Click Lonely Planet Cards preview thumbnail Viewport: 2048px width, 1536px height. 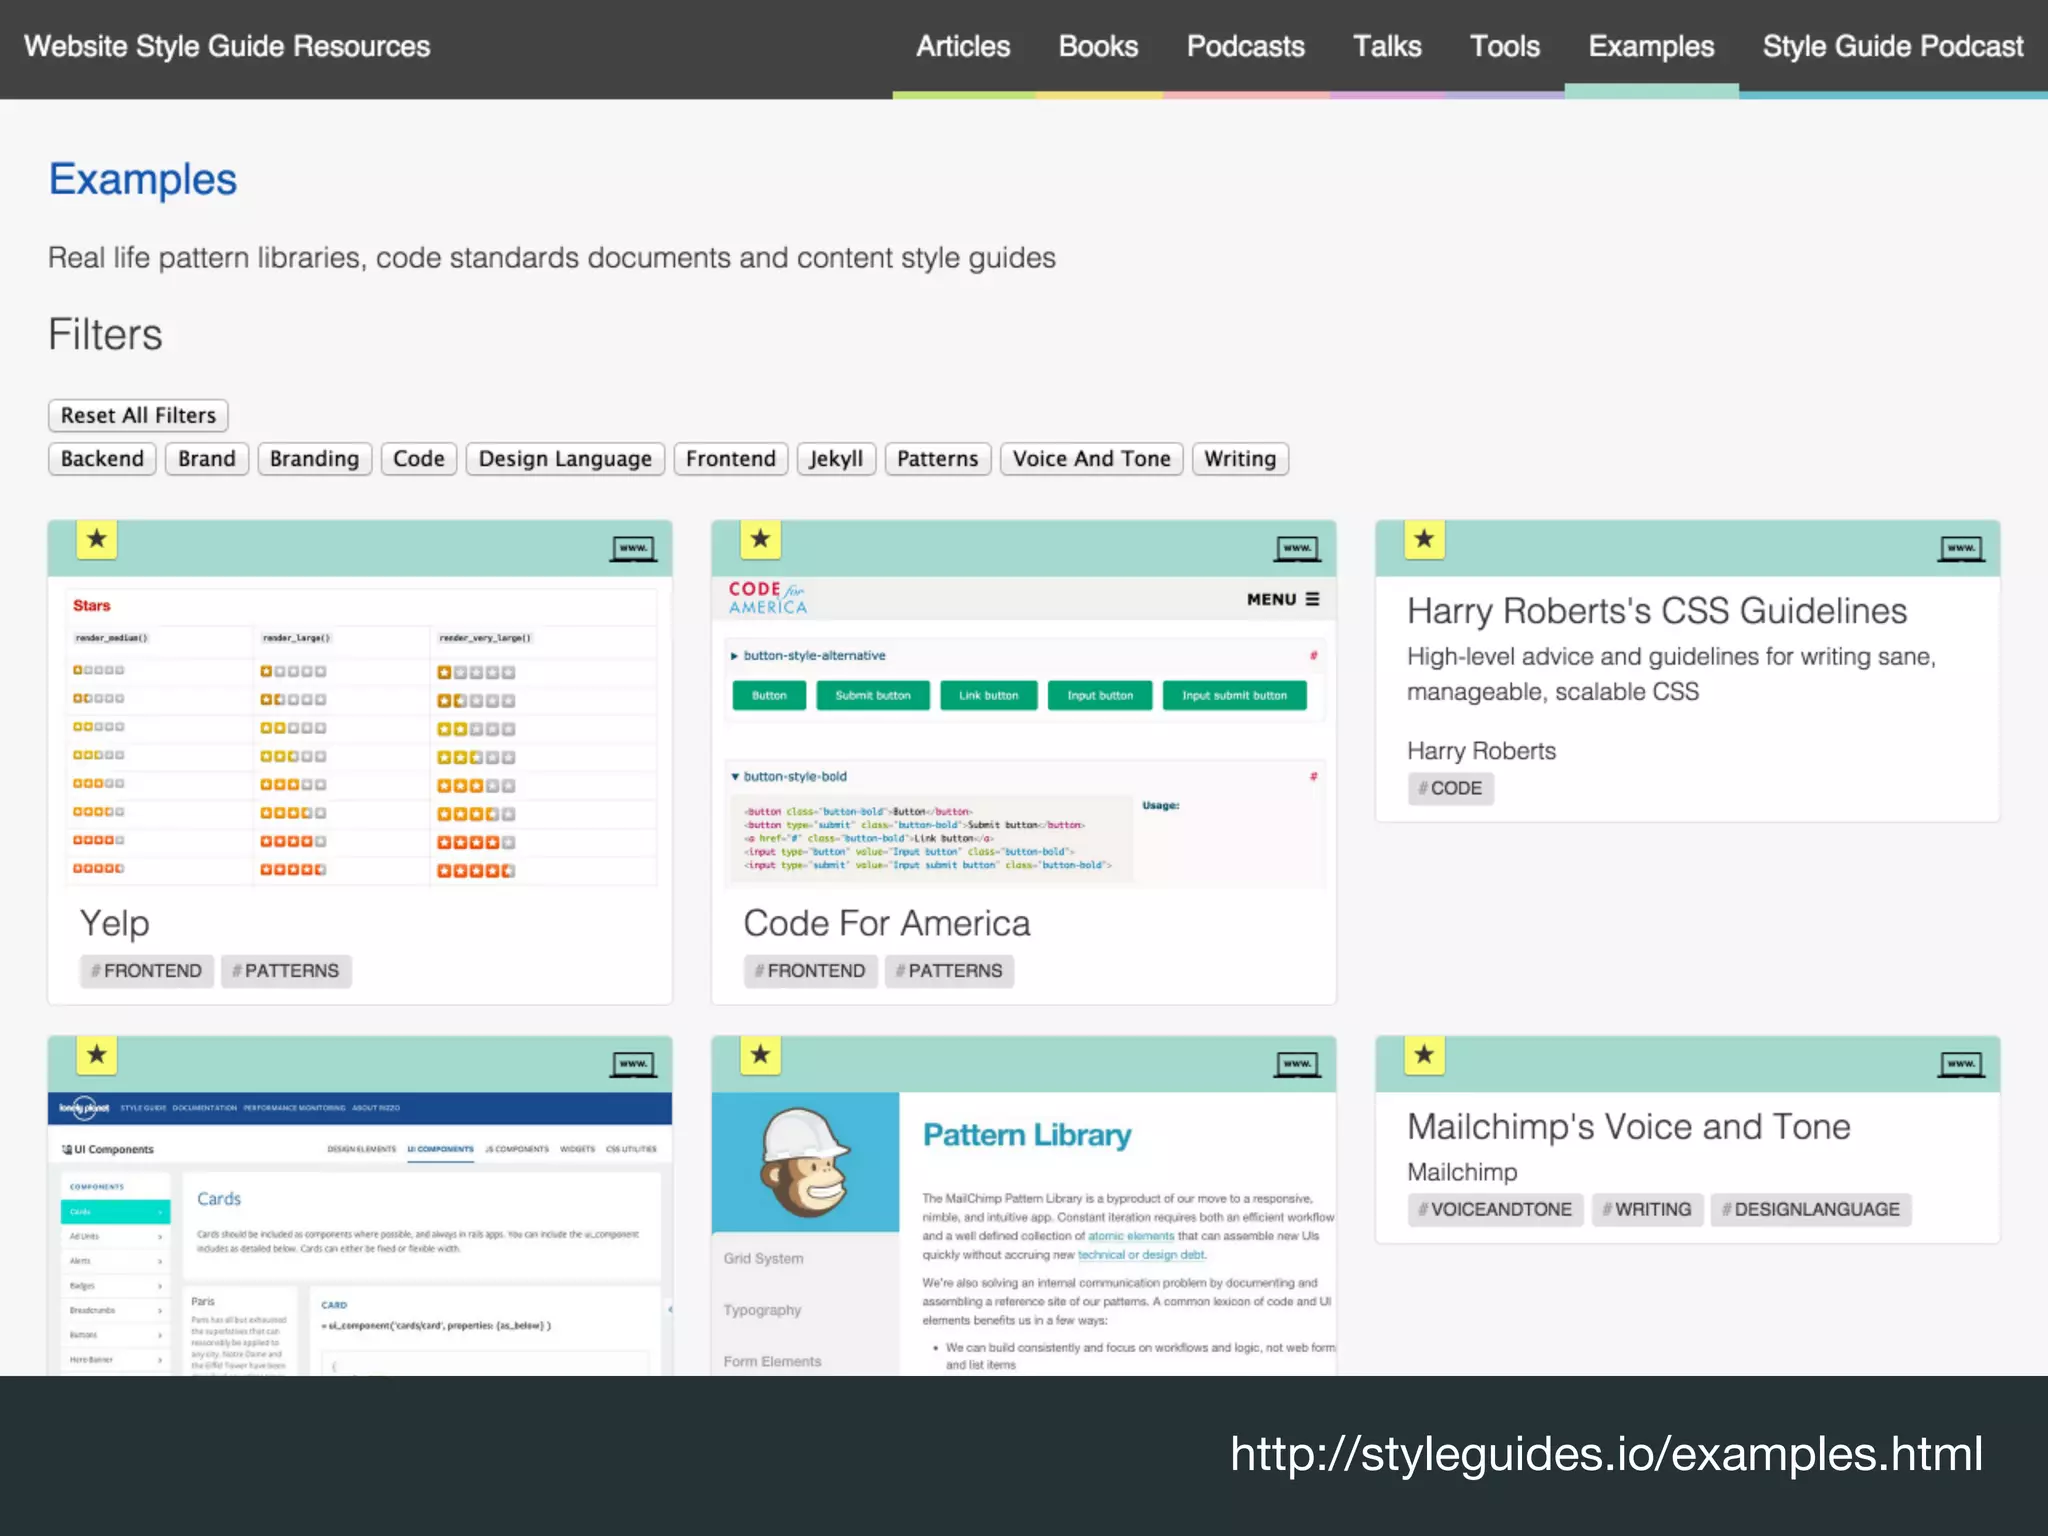coord(360,1234)
